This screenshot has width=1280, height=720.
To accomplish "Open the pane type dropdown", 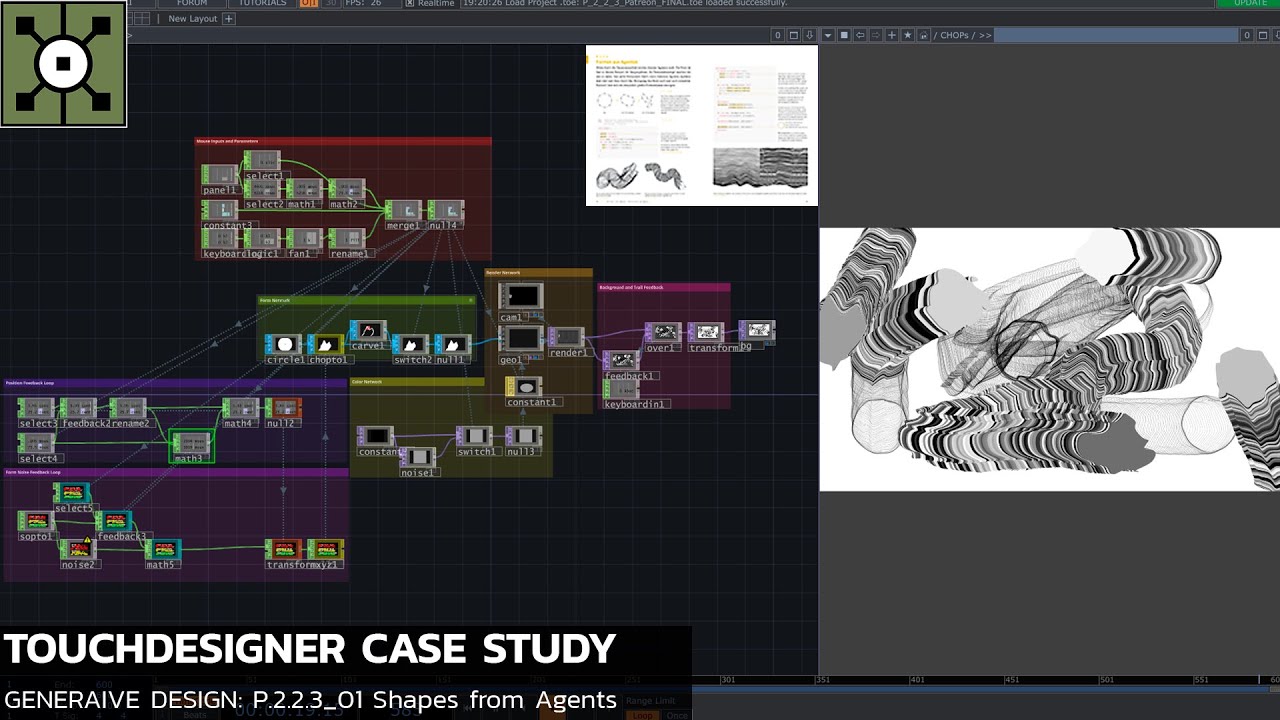I will click(828, 35).
